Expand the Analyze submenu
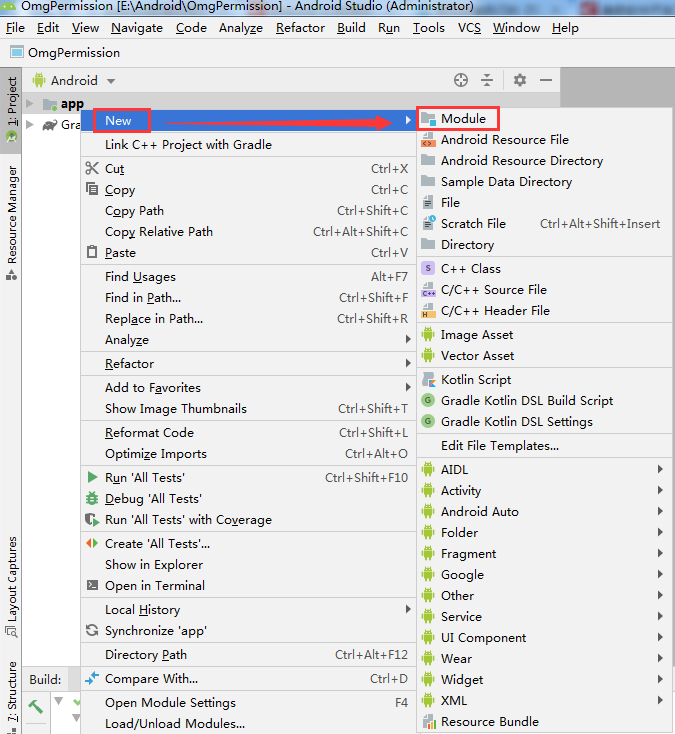This screenshot has height=734, width=675. pos(408,339)
